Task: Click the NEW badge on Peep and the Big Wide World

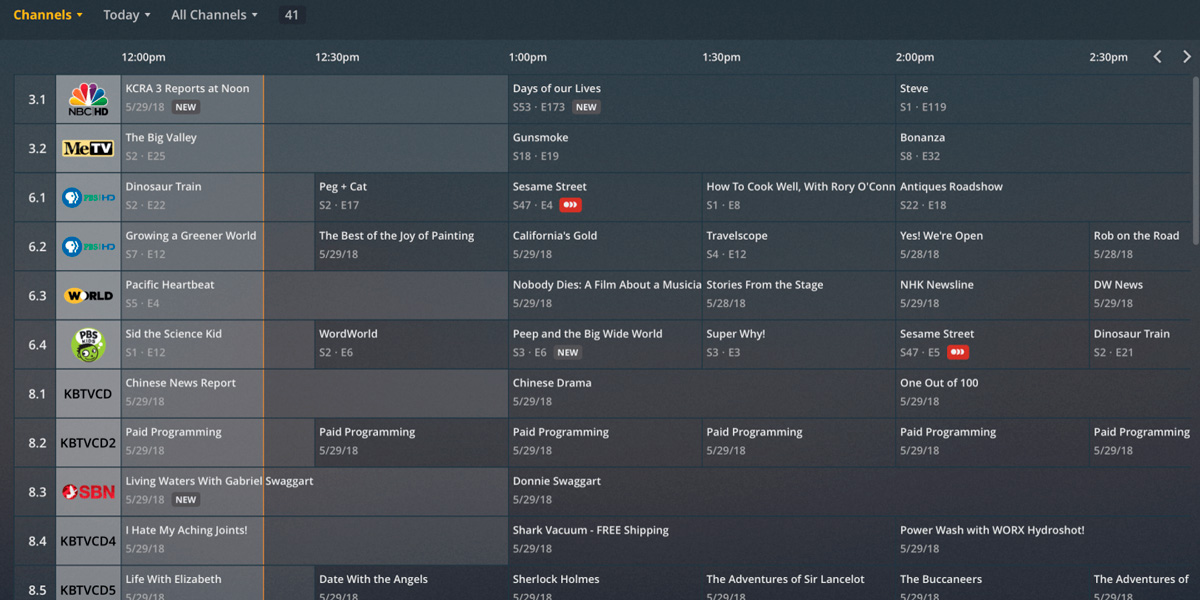Action: click(568, 352)
